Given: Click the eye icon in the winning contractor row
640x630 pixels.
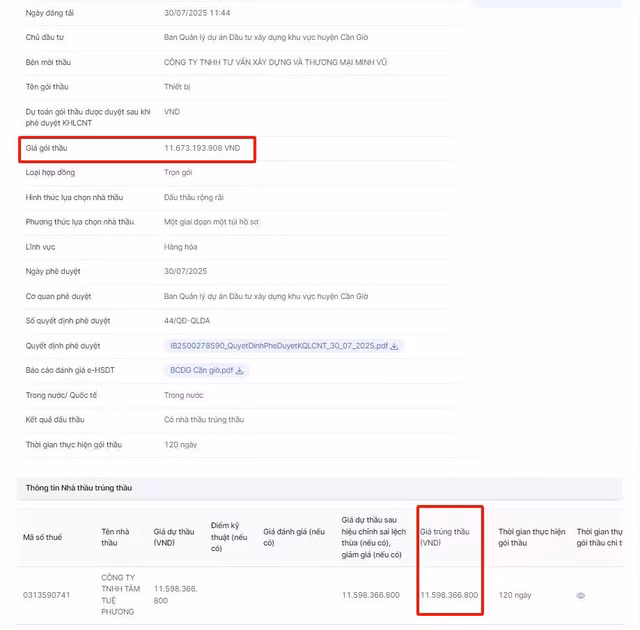Looking at the screenshot, I should pos(581,595).
